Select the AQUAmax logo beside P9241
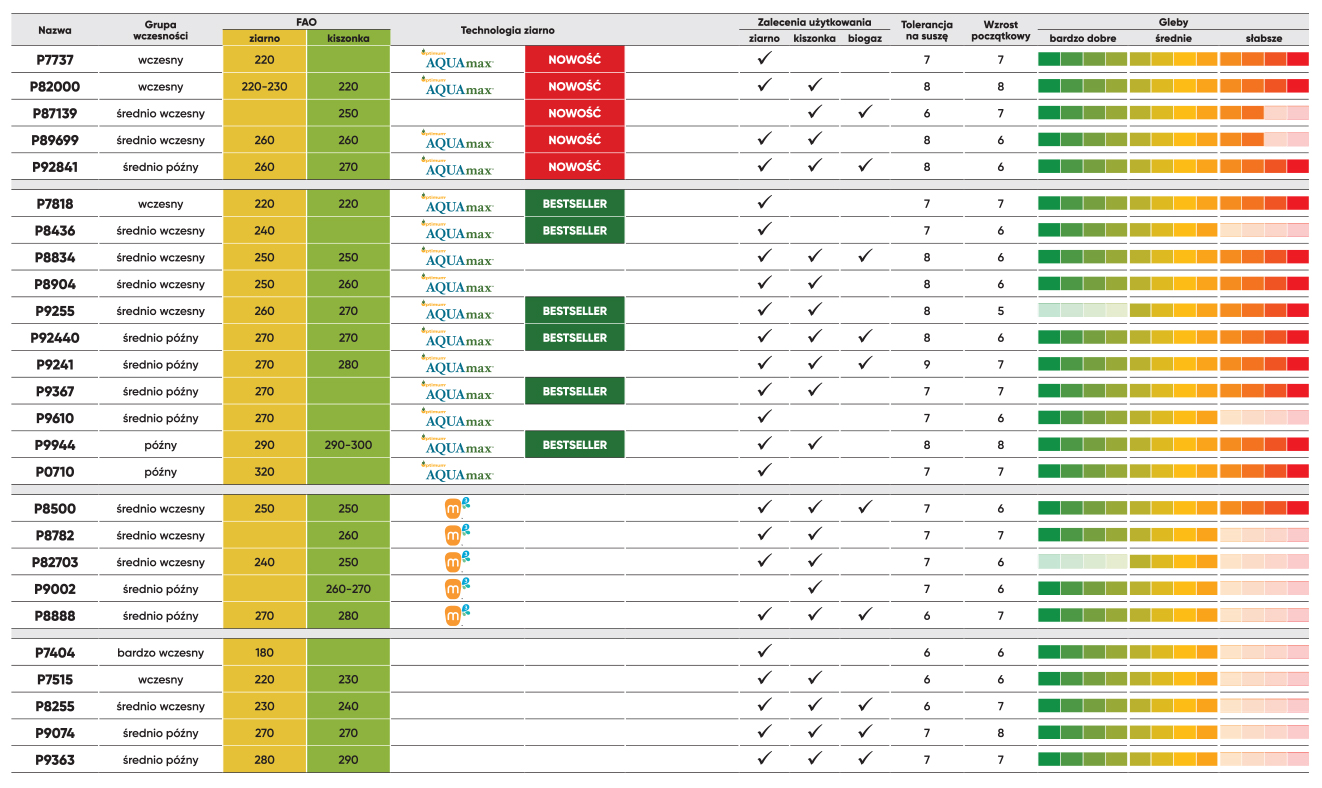Viewport: 1322px width, 788px height. pos(458,365)
